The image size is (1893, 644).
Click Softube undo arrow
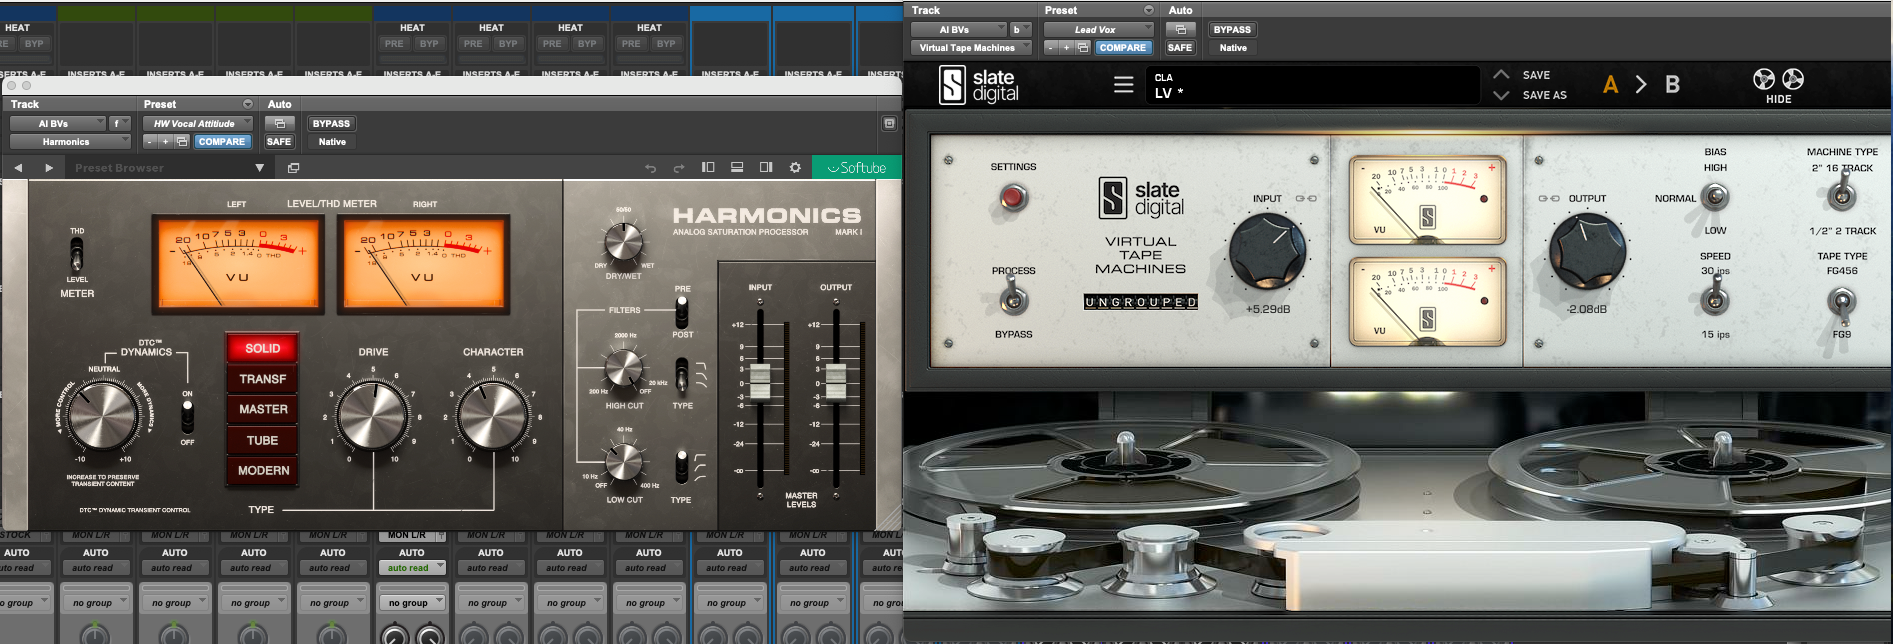651,168
